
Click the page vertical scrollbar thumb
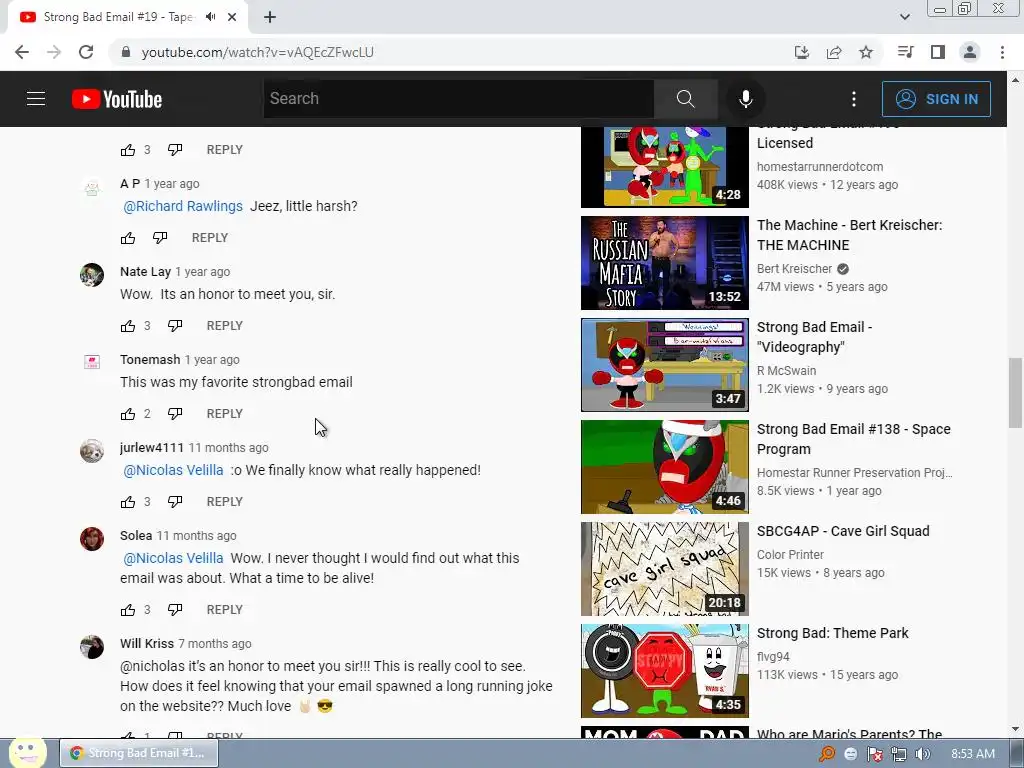tap(1015, 392)
